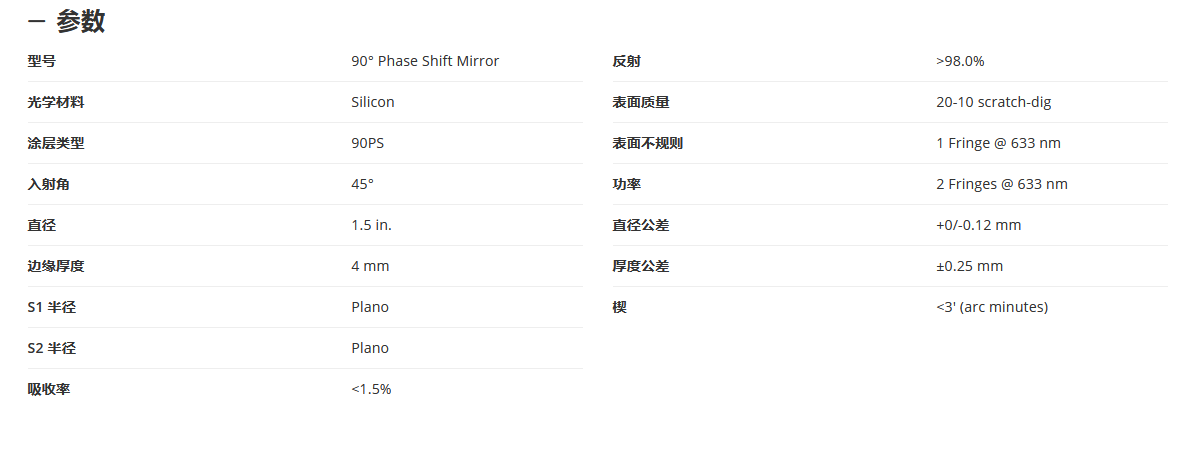
Task: Select the <3' (arc minutes) value
Action: pyautogui.click(x=992, y=307)
